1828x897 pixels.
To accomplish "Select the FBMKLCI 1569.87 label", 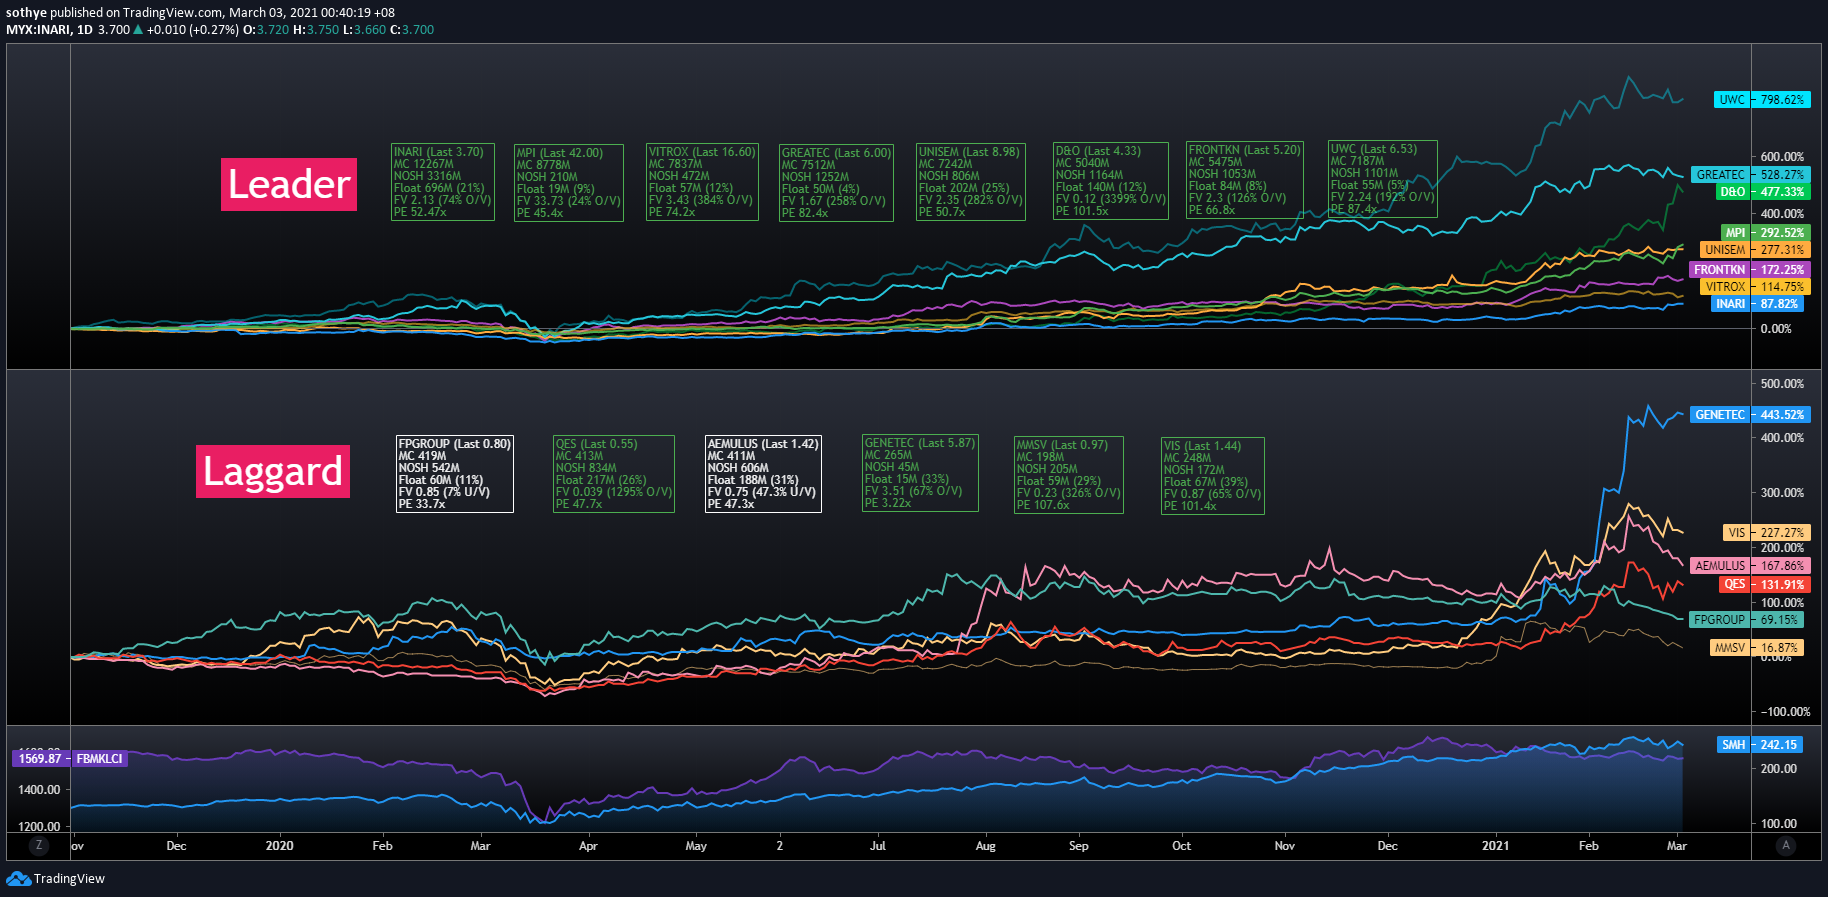I will [x=70, y=758].
